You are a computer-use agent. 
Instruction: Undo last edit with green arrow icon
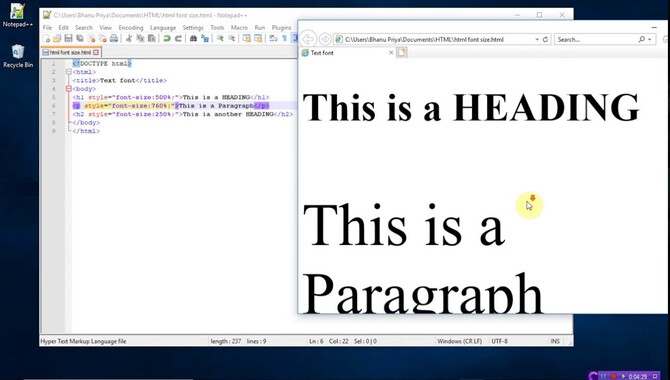167,38
